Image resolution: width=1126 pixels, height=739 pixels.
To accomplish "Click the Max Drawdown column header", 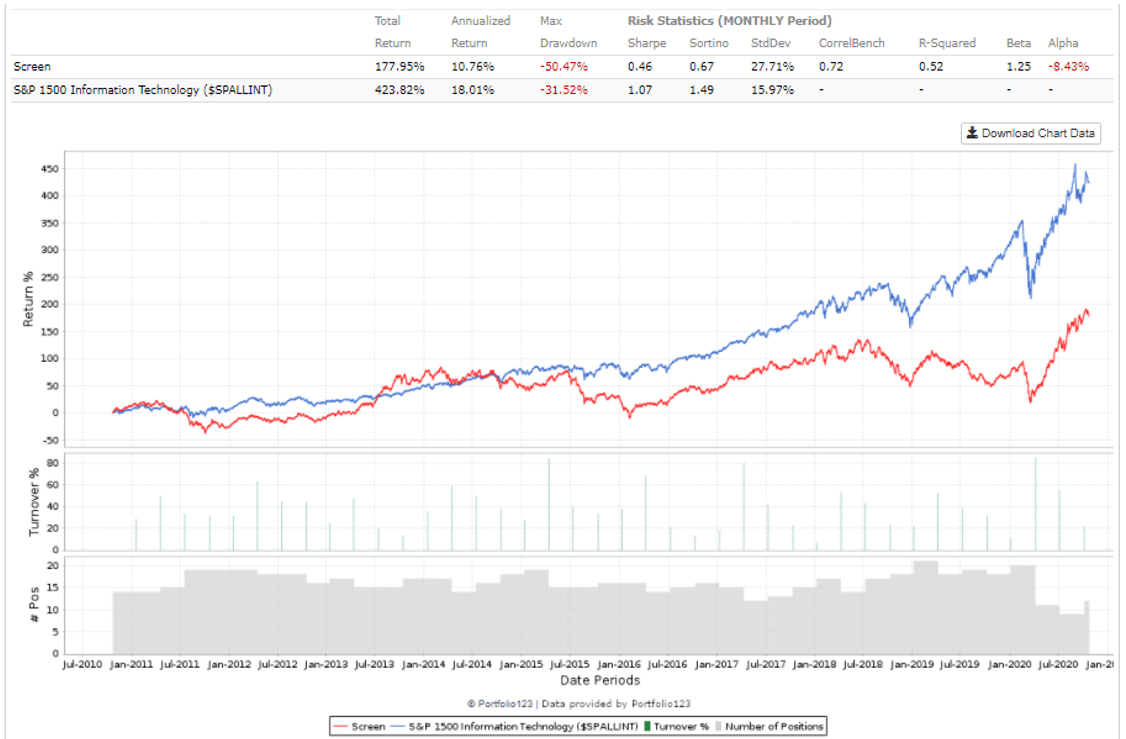I will pyautogui.click(x=568, y=32).
